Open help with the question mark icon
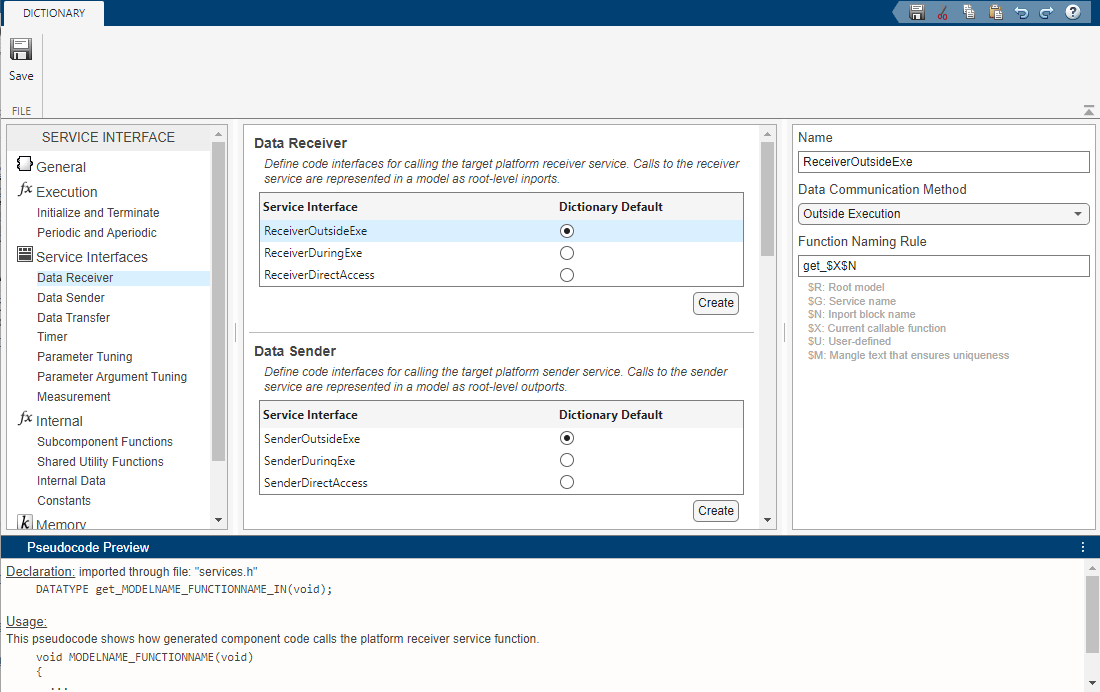The image size is (1100, 692). pyautogui.click(x=1073, y=12)
